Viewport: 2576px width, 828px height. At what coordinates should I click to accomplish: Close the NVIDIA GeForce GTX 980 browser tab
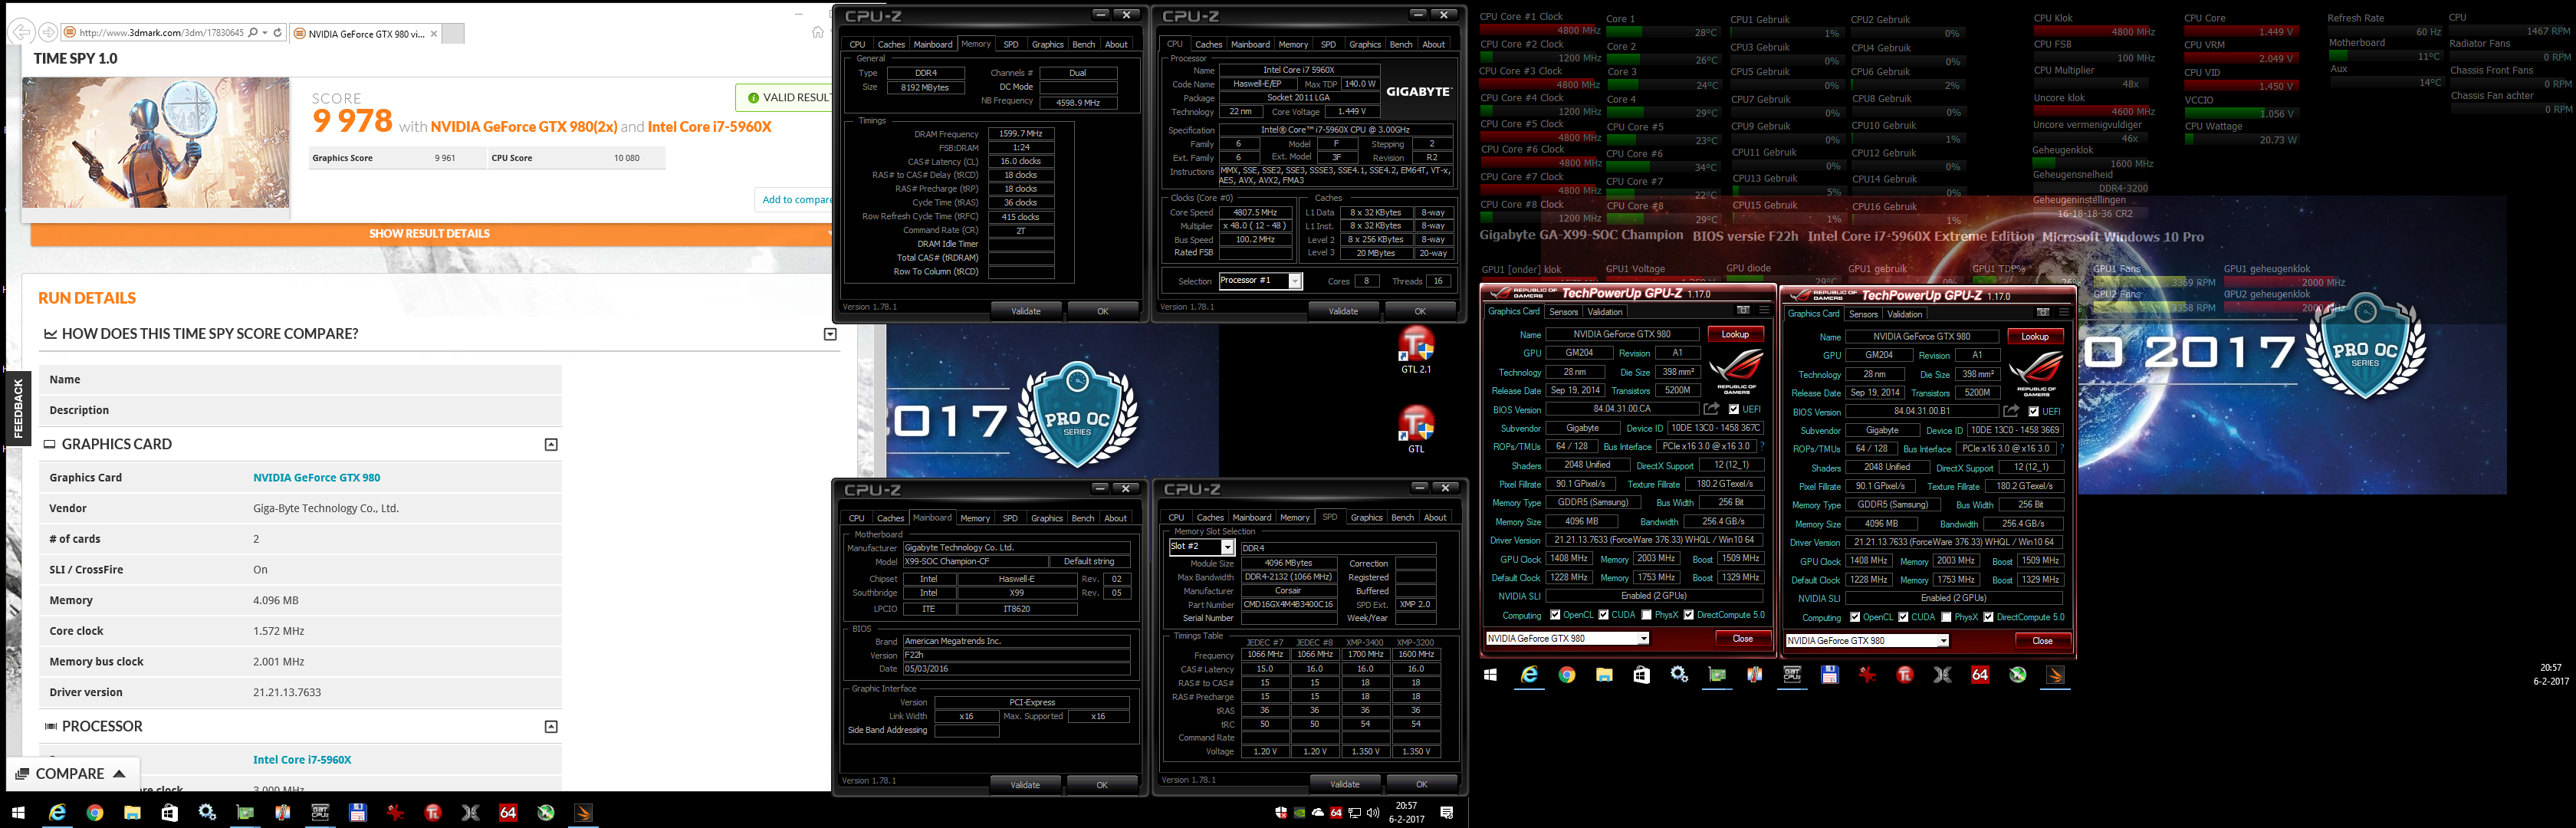[x=433, y=34]
